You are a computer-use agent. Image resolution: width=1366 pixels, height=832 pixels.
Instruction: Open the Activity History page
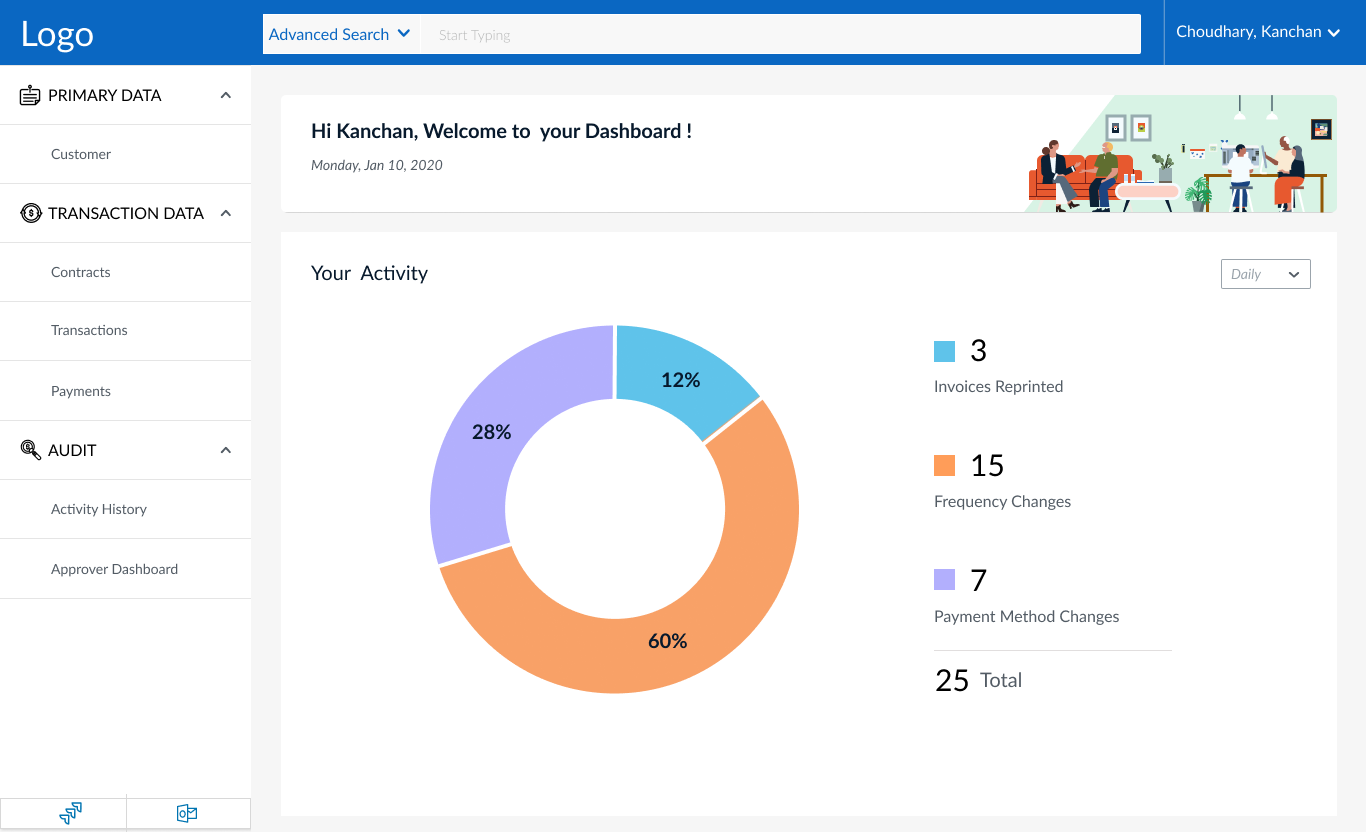point(99,509)
